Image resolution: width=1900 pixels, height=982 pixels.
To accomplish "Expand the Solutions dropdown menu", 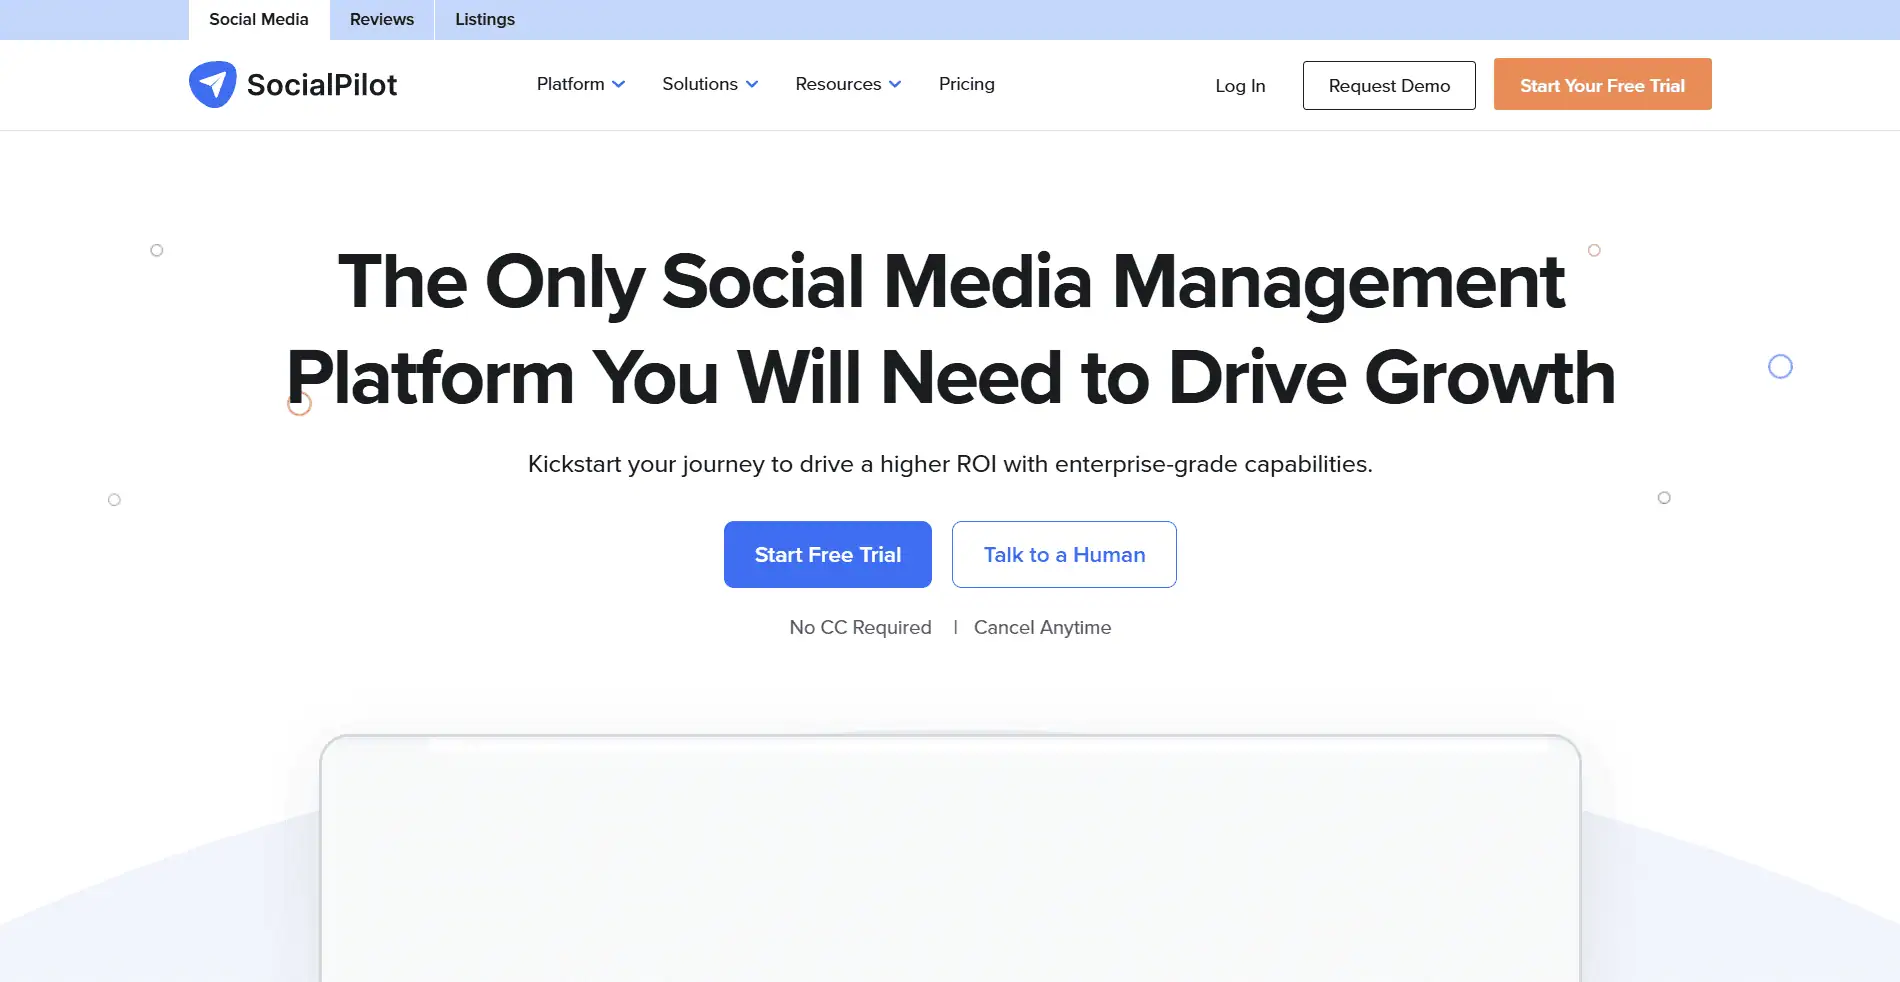I will [x=710, y=84].
